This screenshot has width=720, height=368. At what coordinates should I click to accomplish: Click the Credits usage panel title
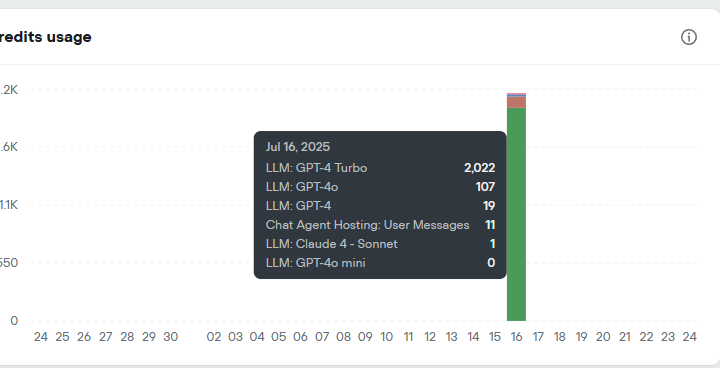click(x=45, y=37)
